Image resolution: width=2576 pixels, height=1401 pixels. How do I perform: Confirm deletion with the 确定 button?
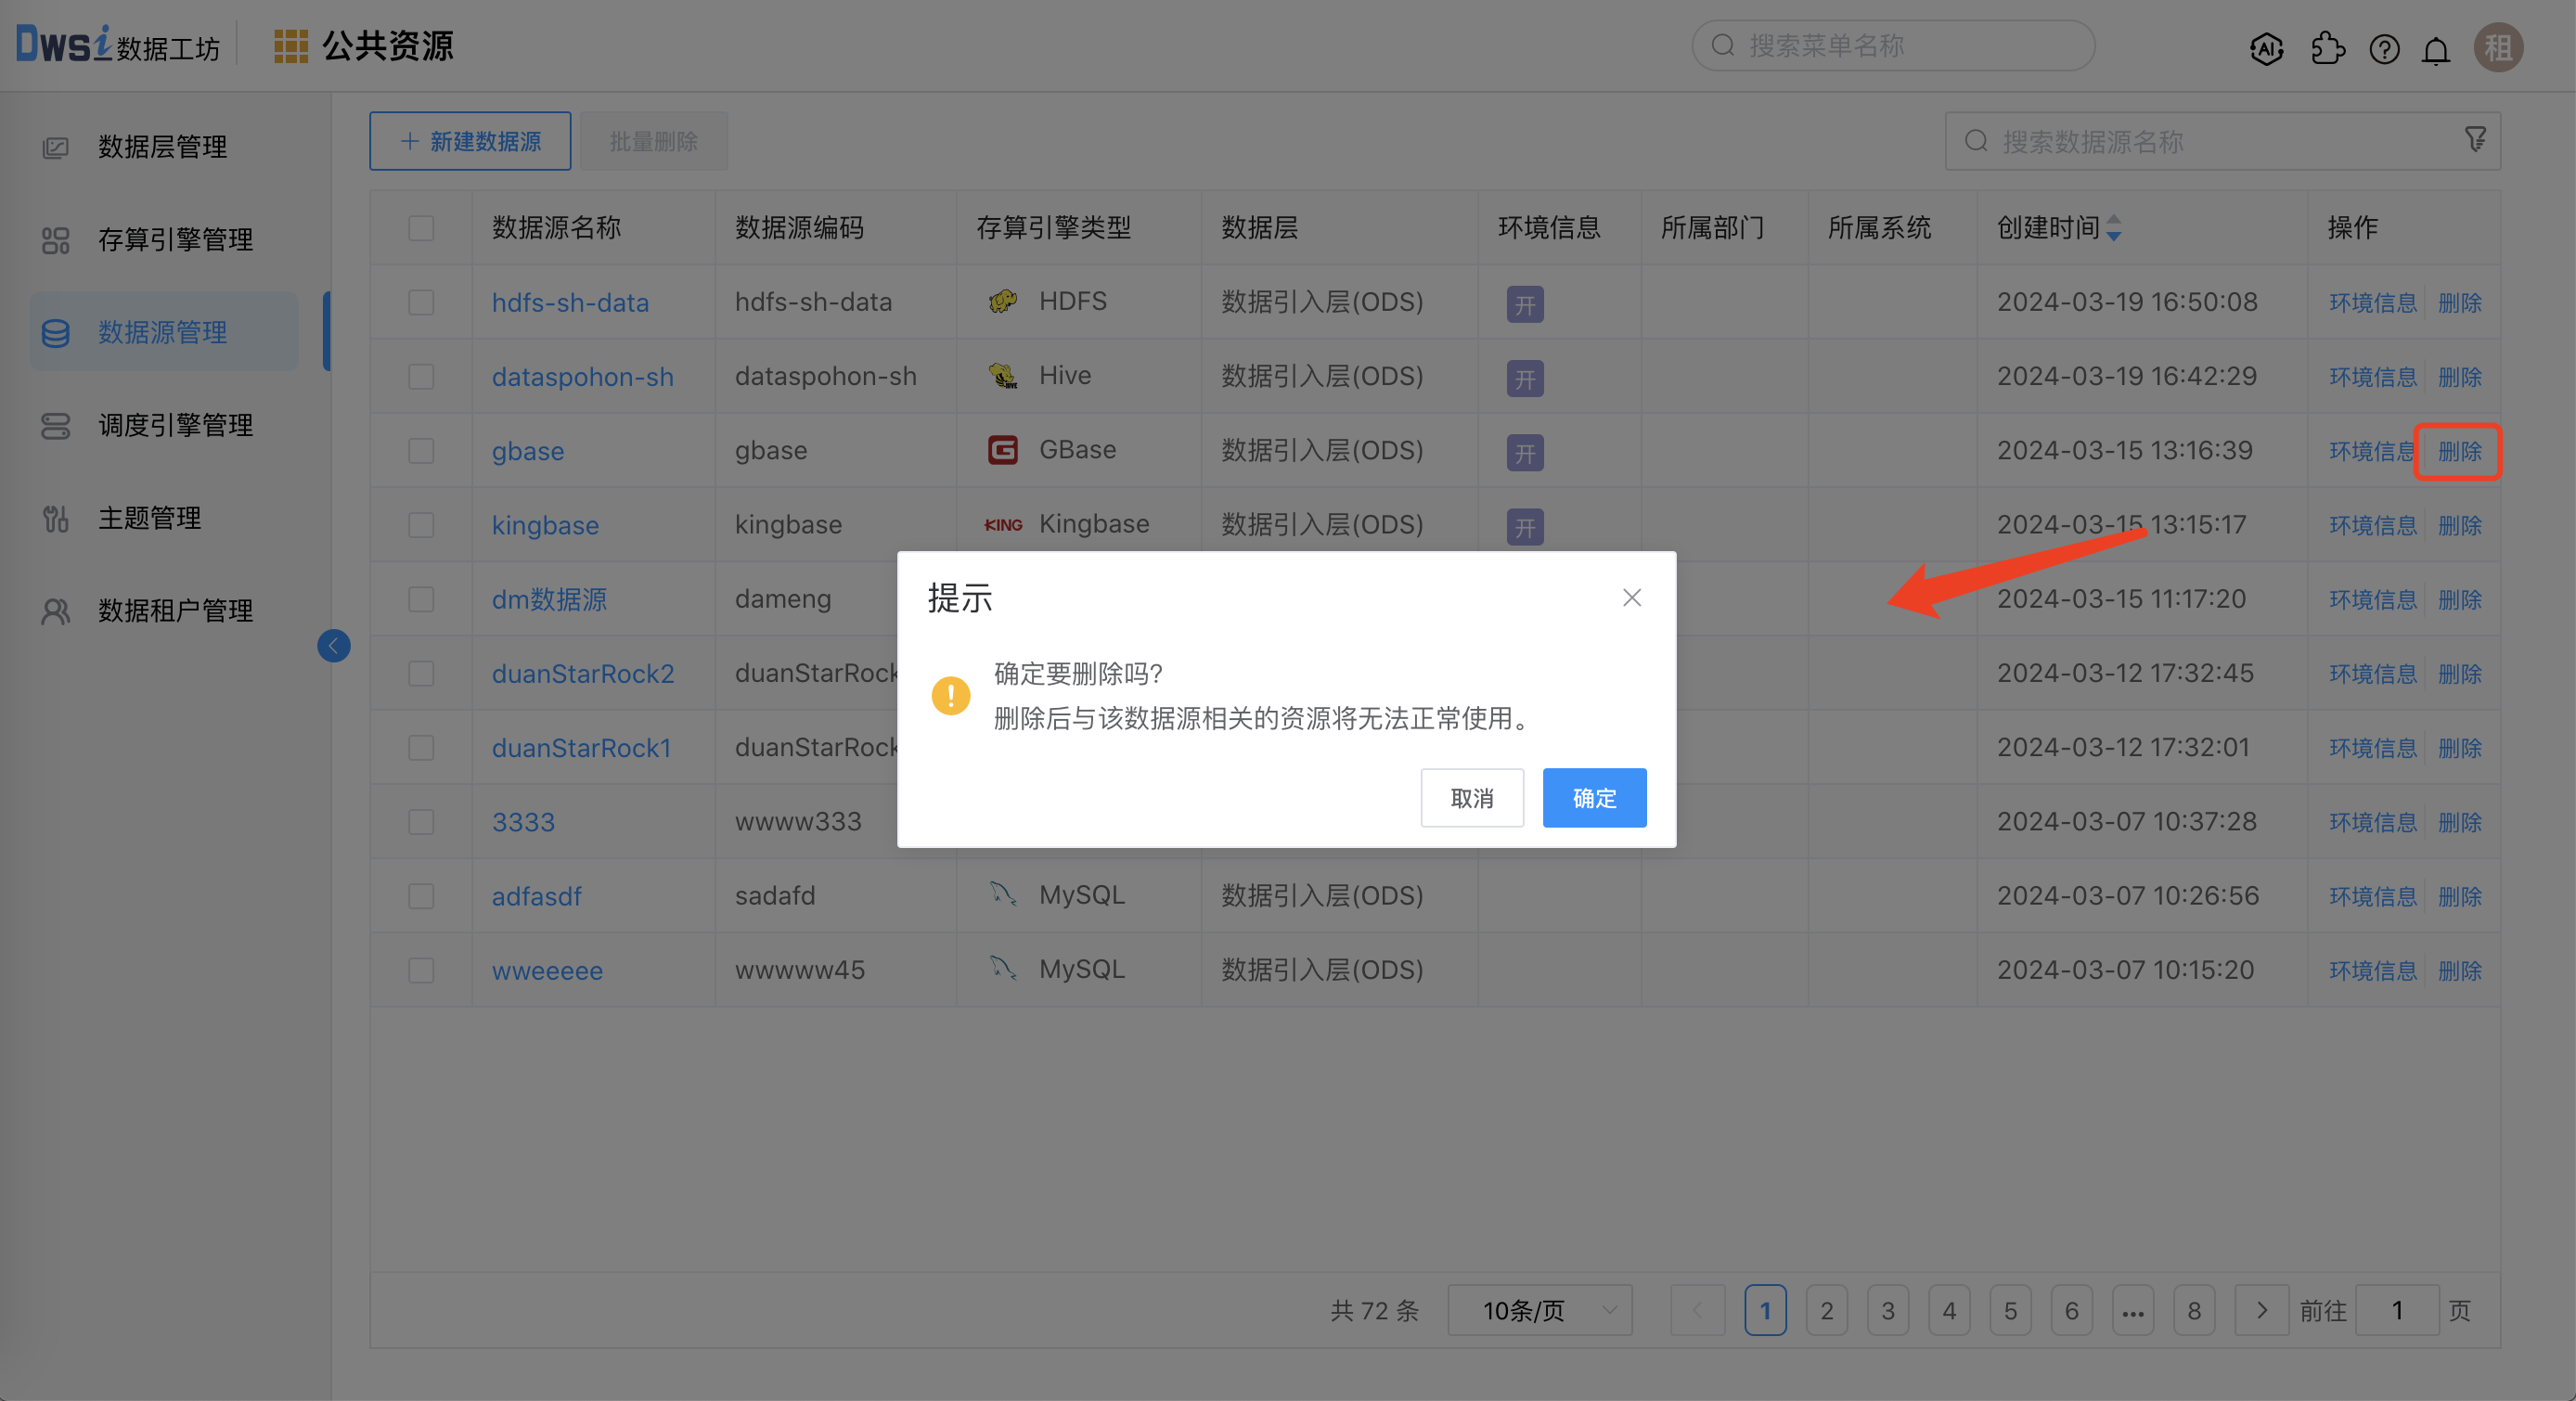1594,797
